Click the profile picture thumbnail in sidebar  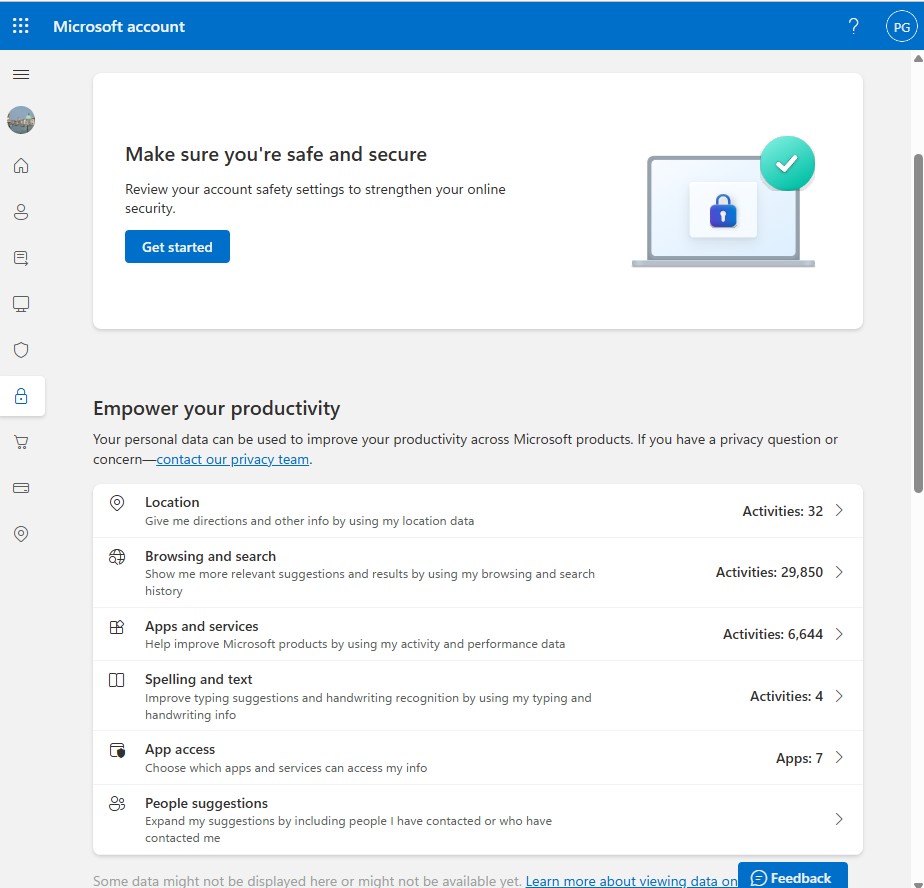[21, 120]
